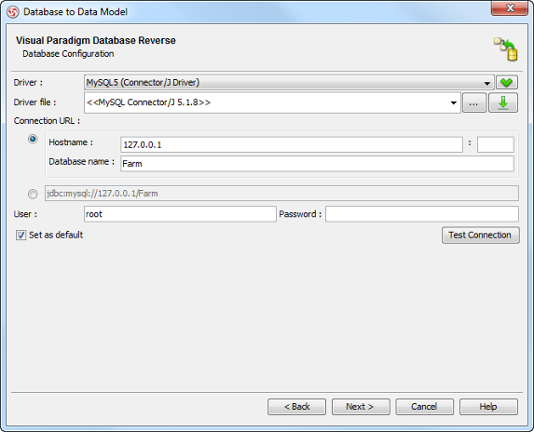The image size is (534, 432).
Task: Click the Database name field containing Farm
Action: tap(317, 164)
